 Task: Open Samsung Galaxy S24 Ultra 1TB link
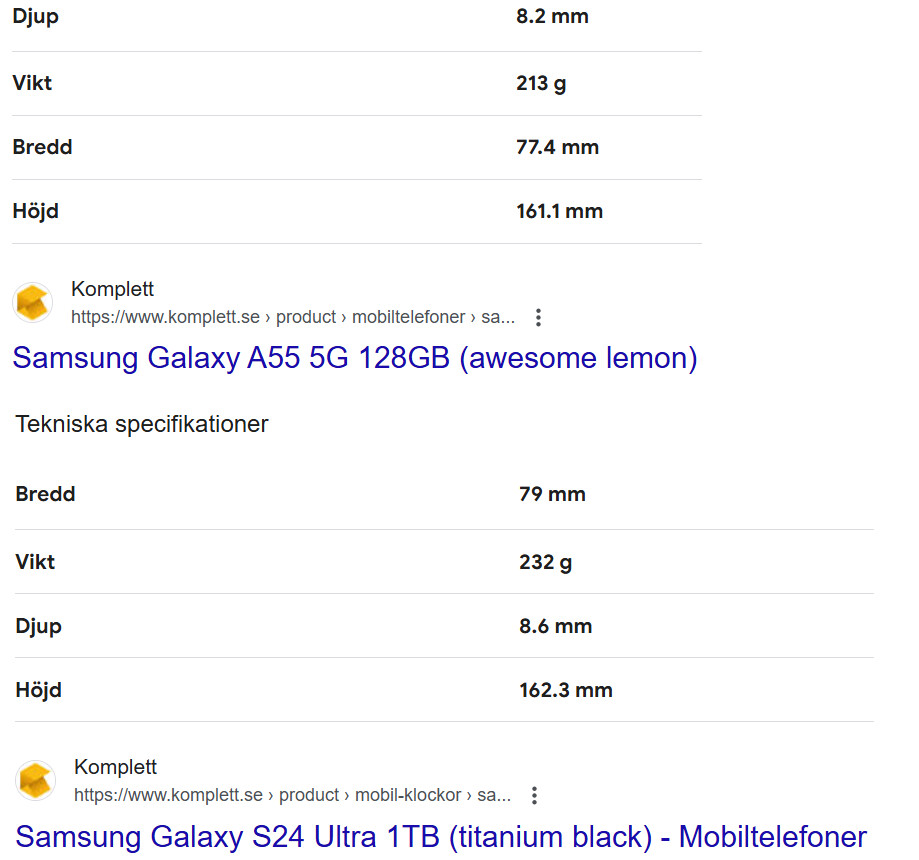440,836
